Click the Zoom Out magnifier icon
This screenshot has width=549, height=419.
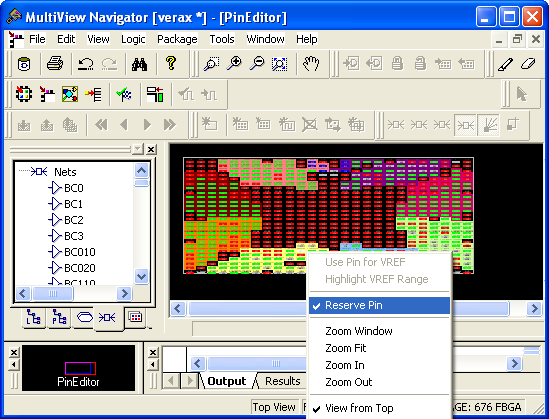pos(257,64)
